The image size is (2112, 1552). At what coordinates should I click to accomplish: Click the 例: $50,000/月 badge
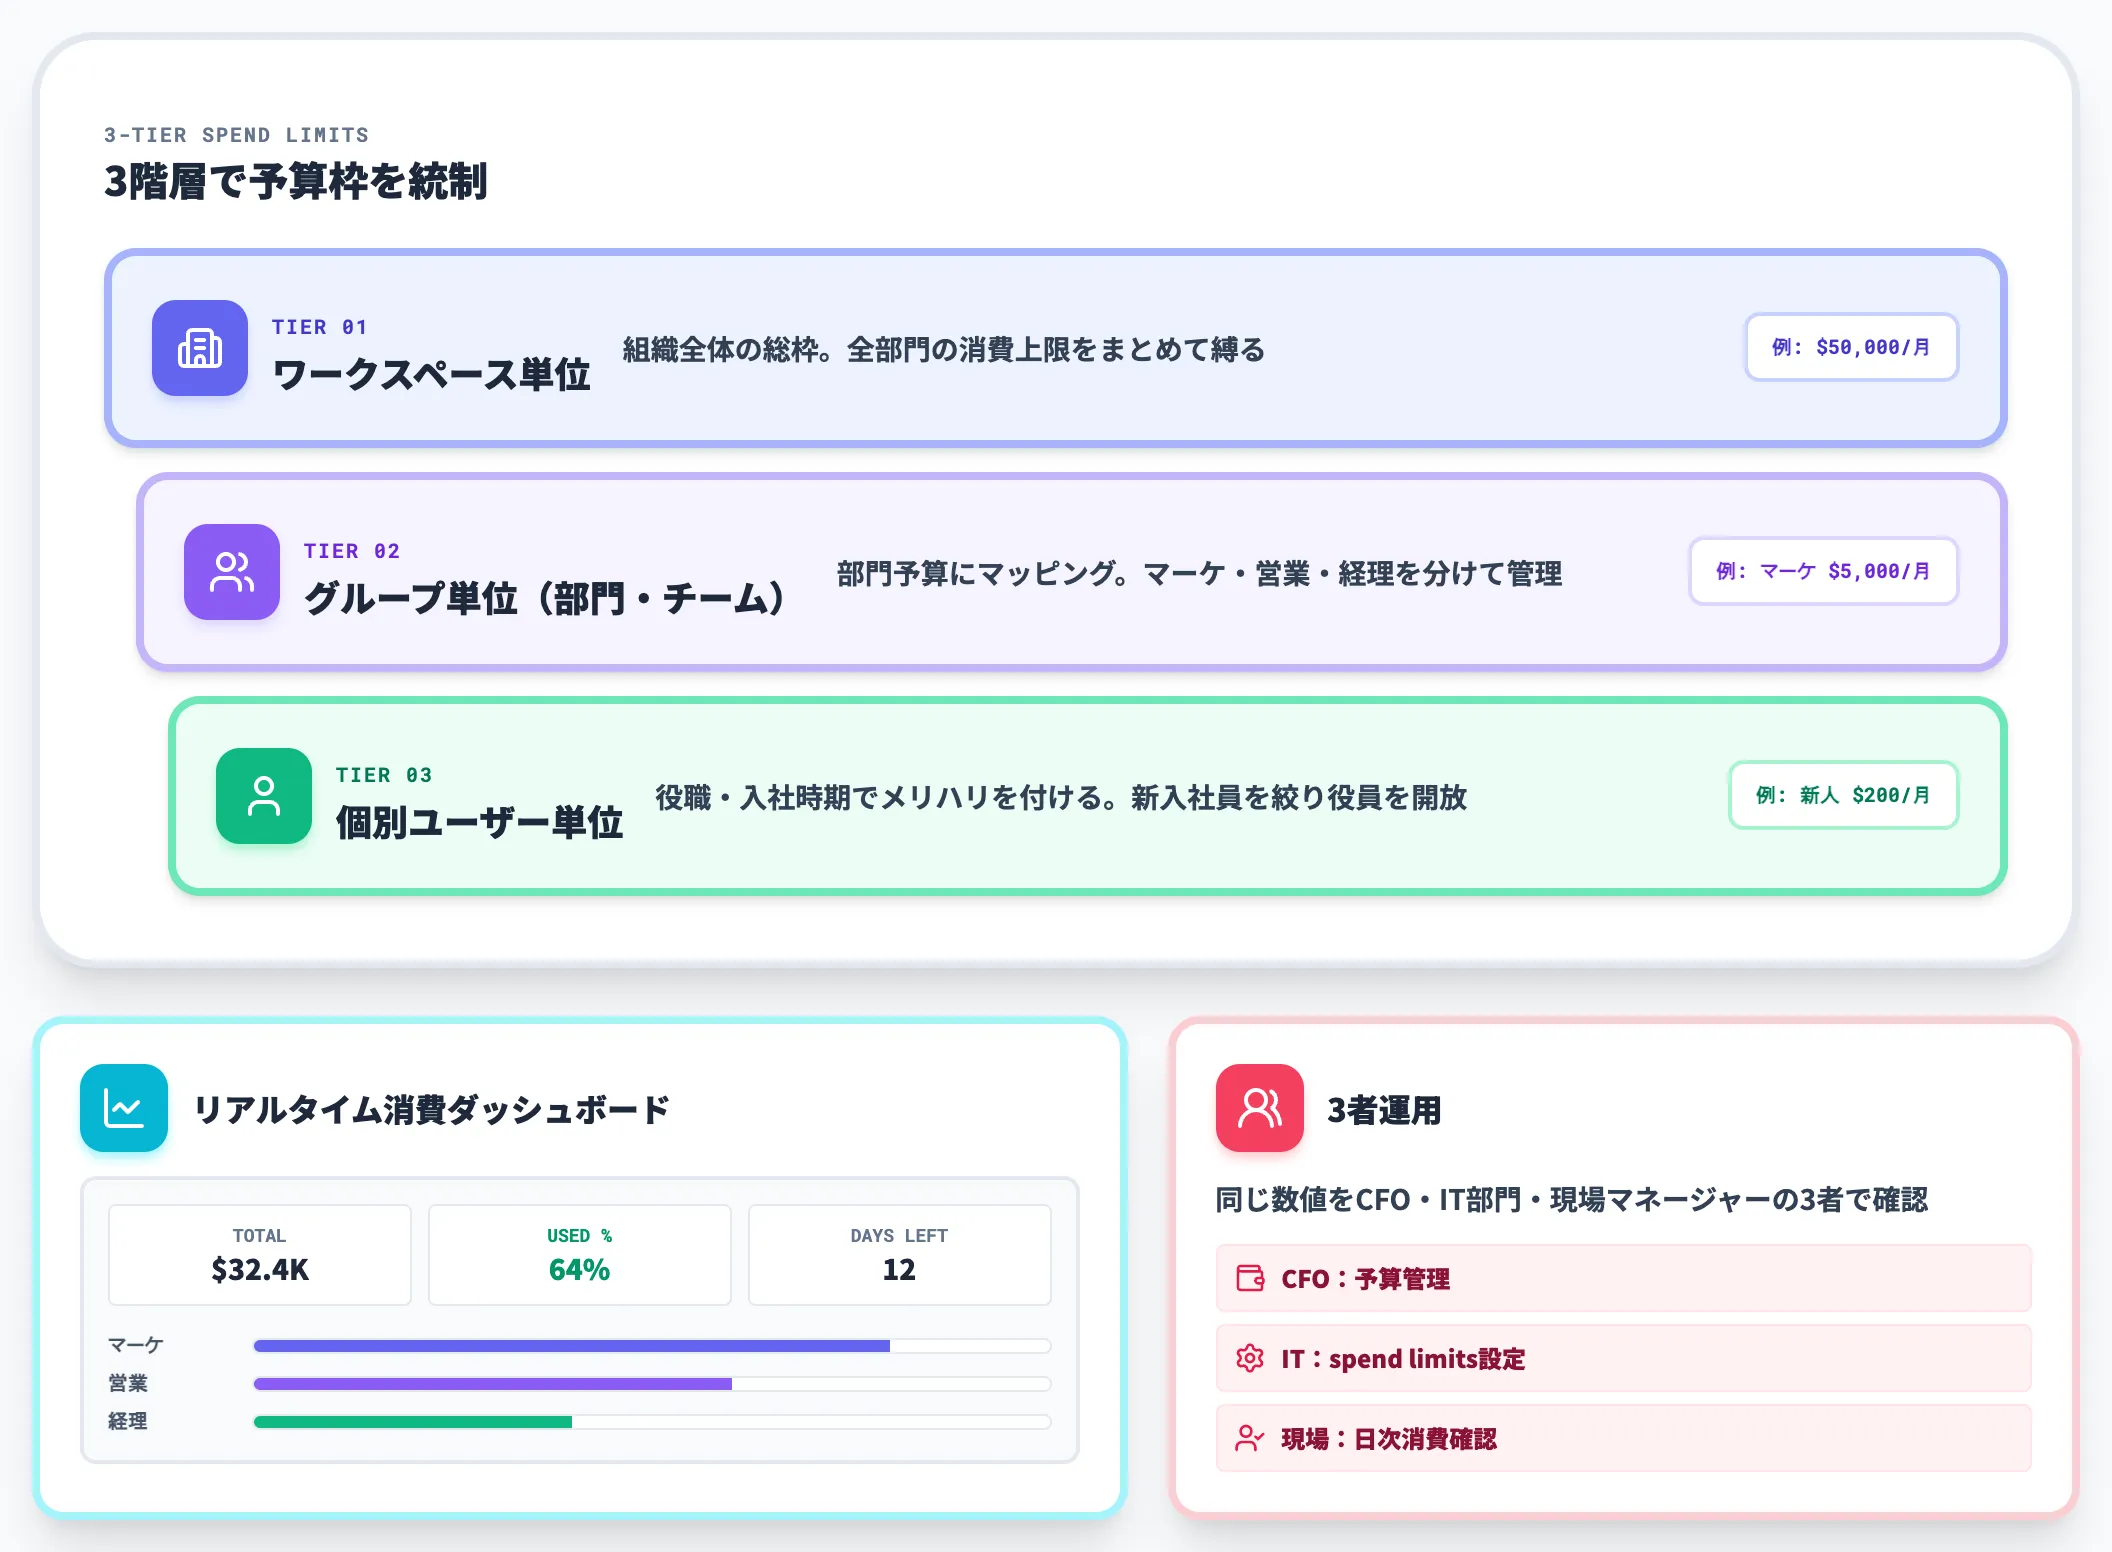1852,347
